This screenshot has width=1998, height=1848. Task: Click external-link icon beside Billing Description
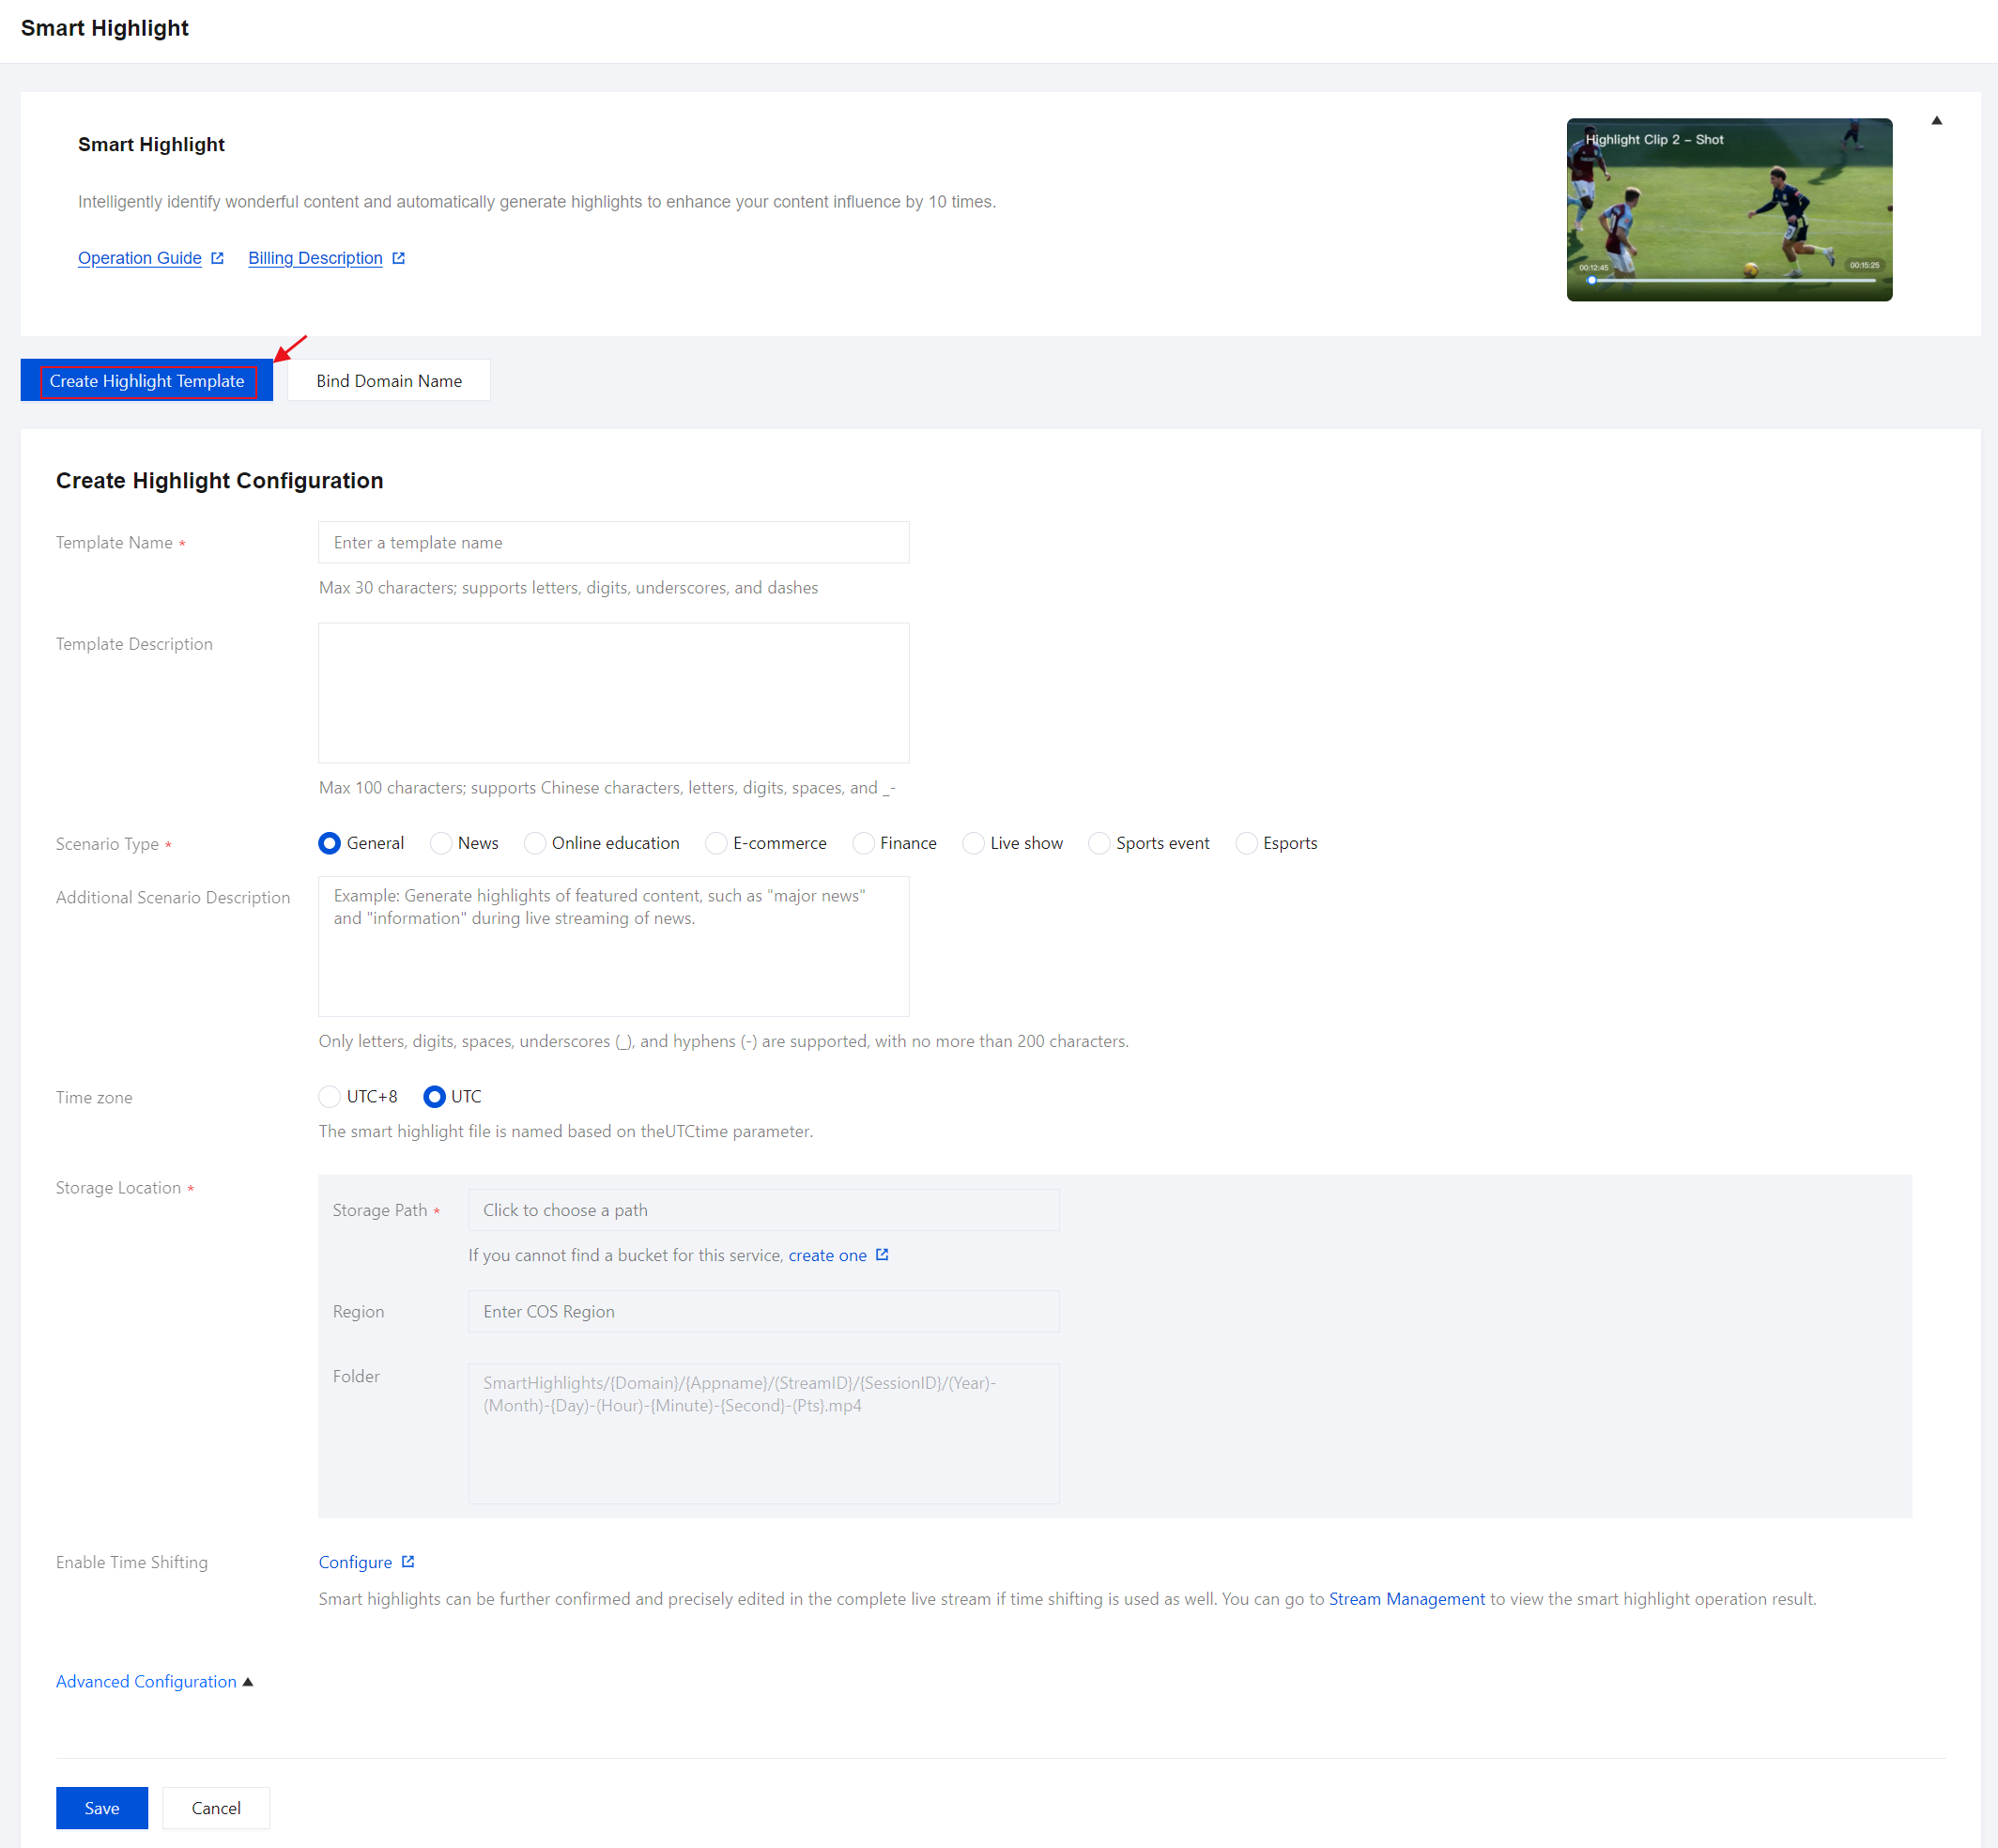click(398, 258)
